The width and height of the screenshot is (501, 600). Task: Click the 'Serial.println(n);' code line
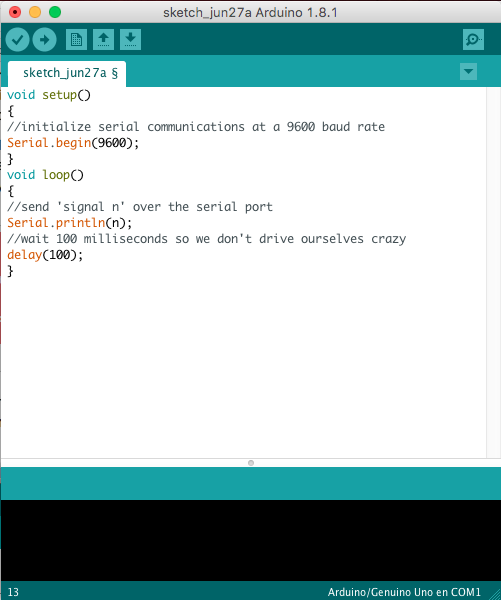pos(69,223)
